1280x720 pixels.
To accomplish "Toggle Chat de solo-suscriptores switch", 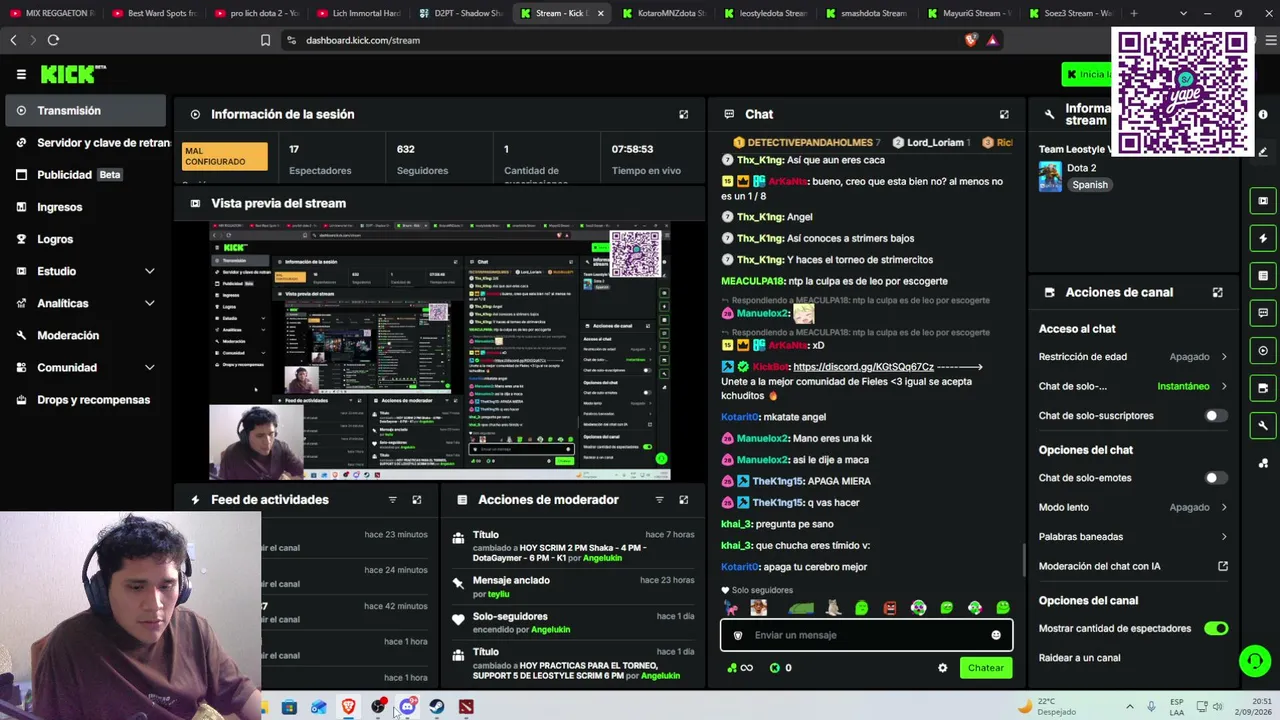I will [1216, 416].
